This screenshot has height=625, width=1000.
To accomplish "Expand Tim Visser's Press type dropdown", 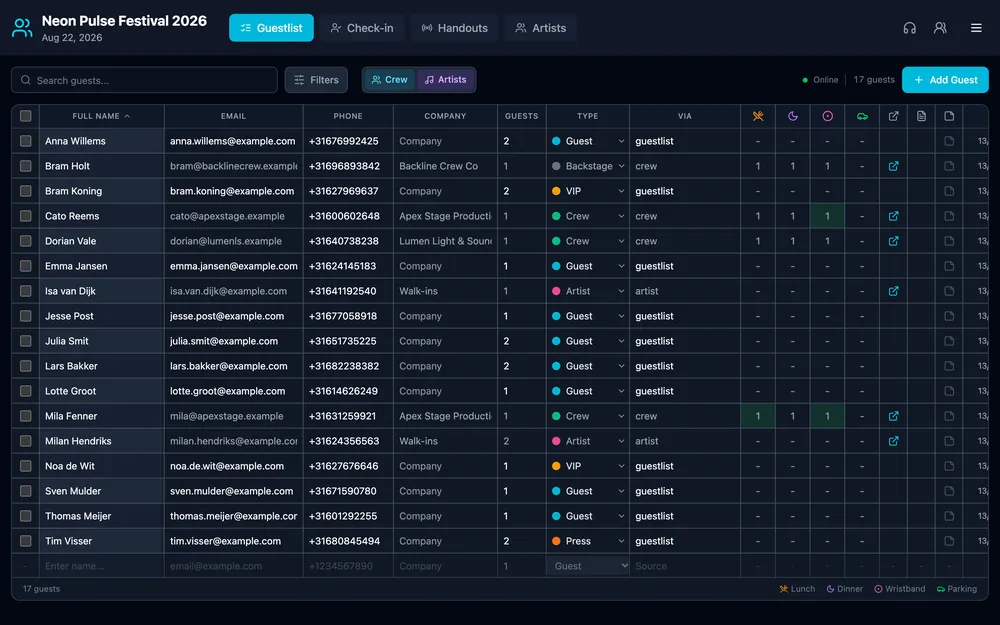I will pyautogui.click(x=588, y=541).
